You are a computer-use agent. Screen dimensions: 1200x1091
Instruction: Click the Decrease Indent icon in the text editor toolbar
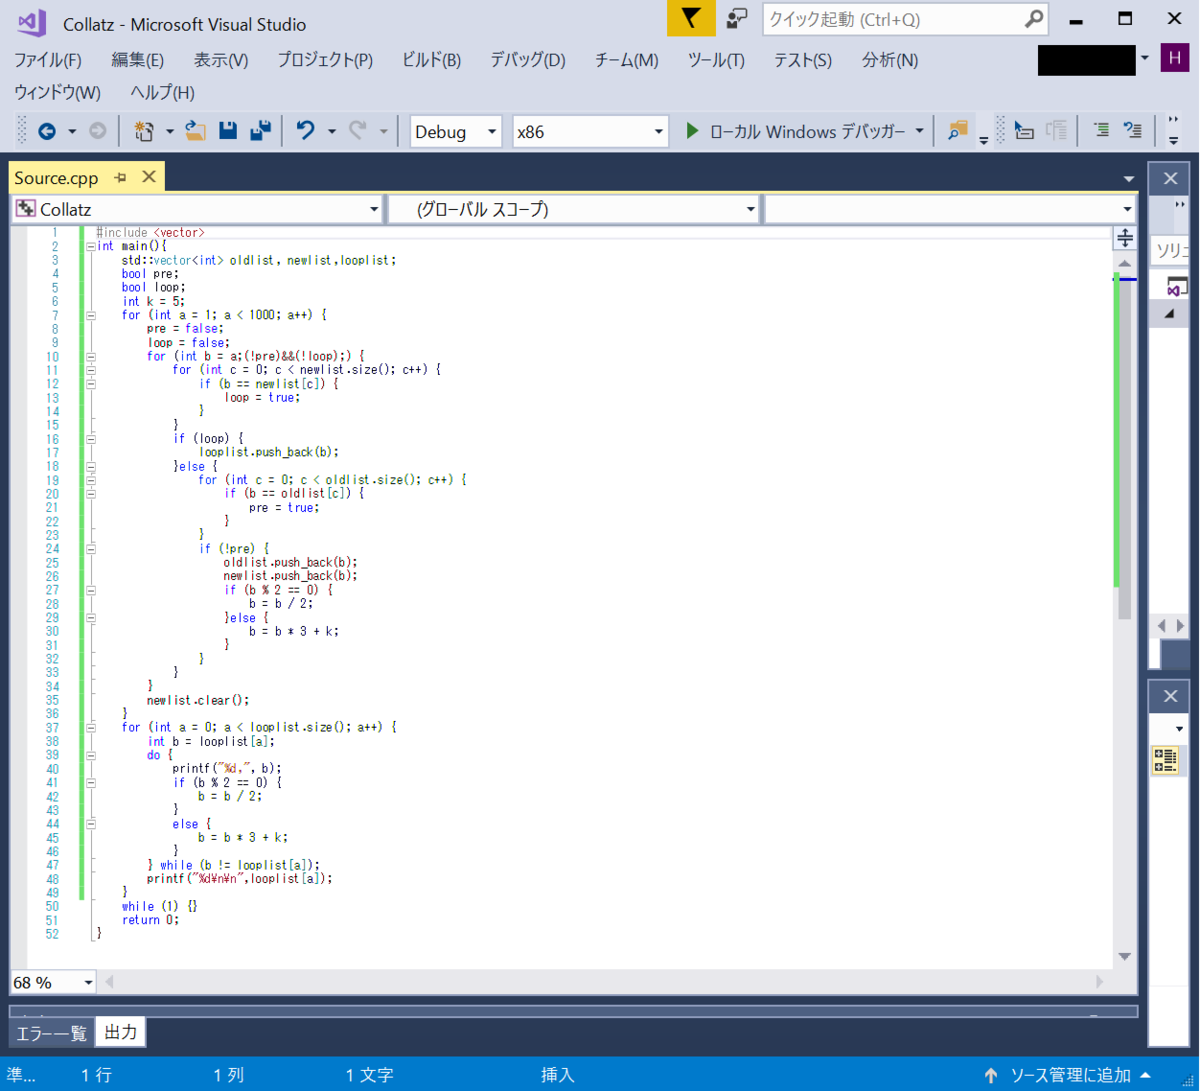click(x=1024, y=131)
